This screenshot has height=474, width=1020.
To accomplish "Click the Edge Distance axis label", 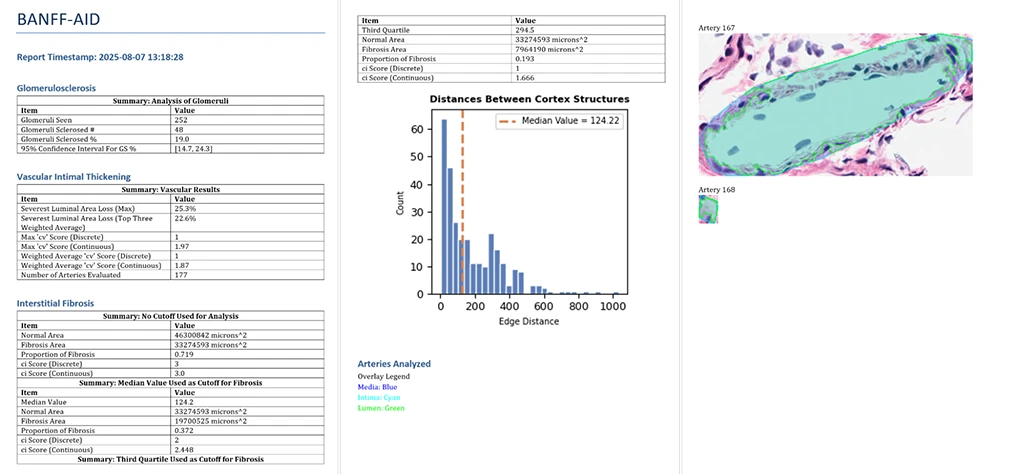I will click(528, 321).
